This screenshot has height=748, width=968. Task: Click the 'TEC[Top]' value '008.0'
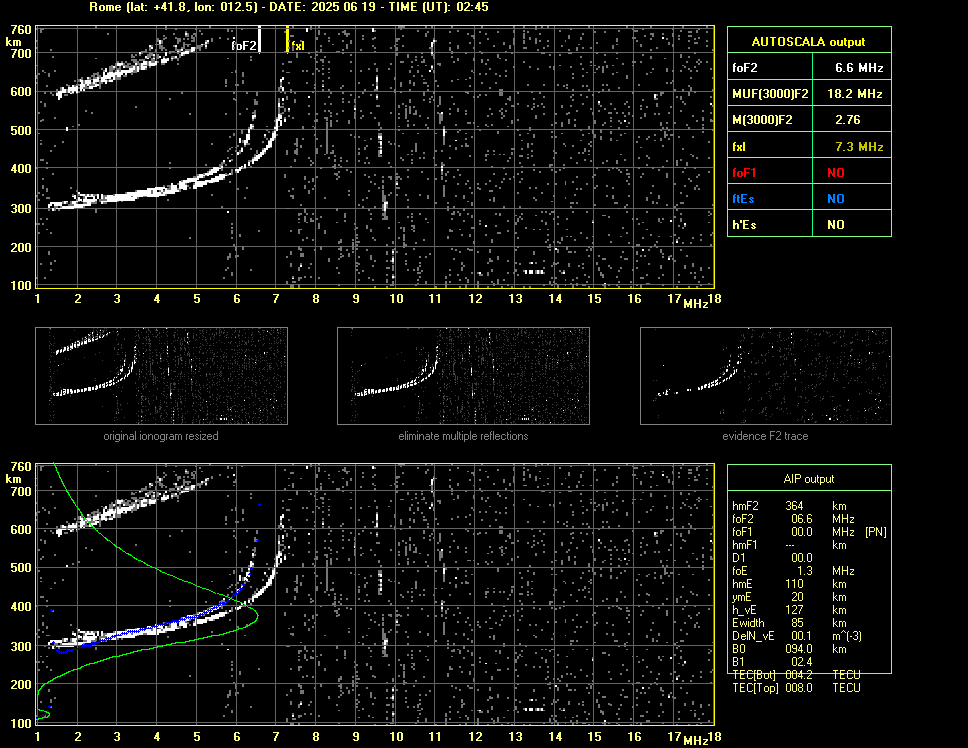[x=799, y=688]
